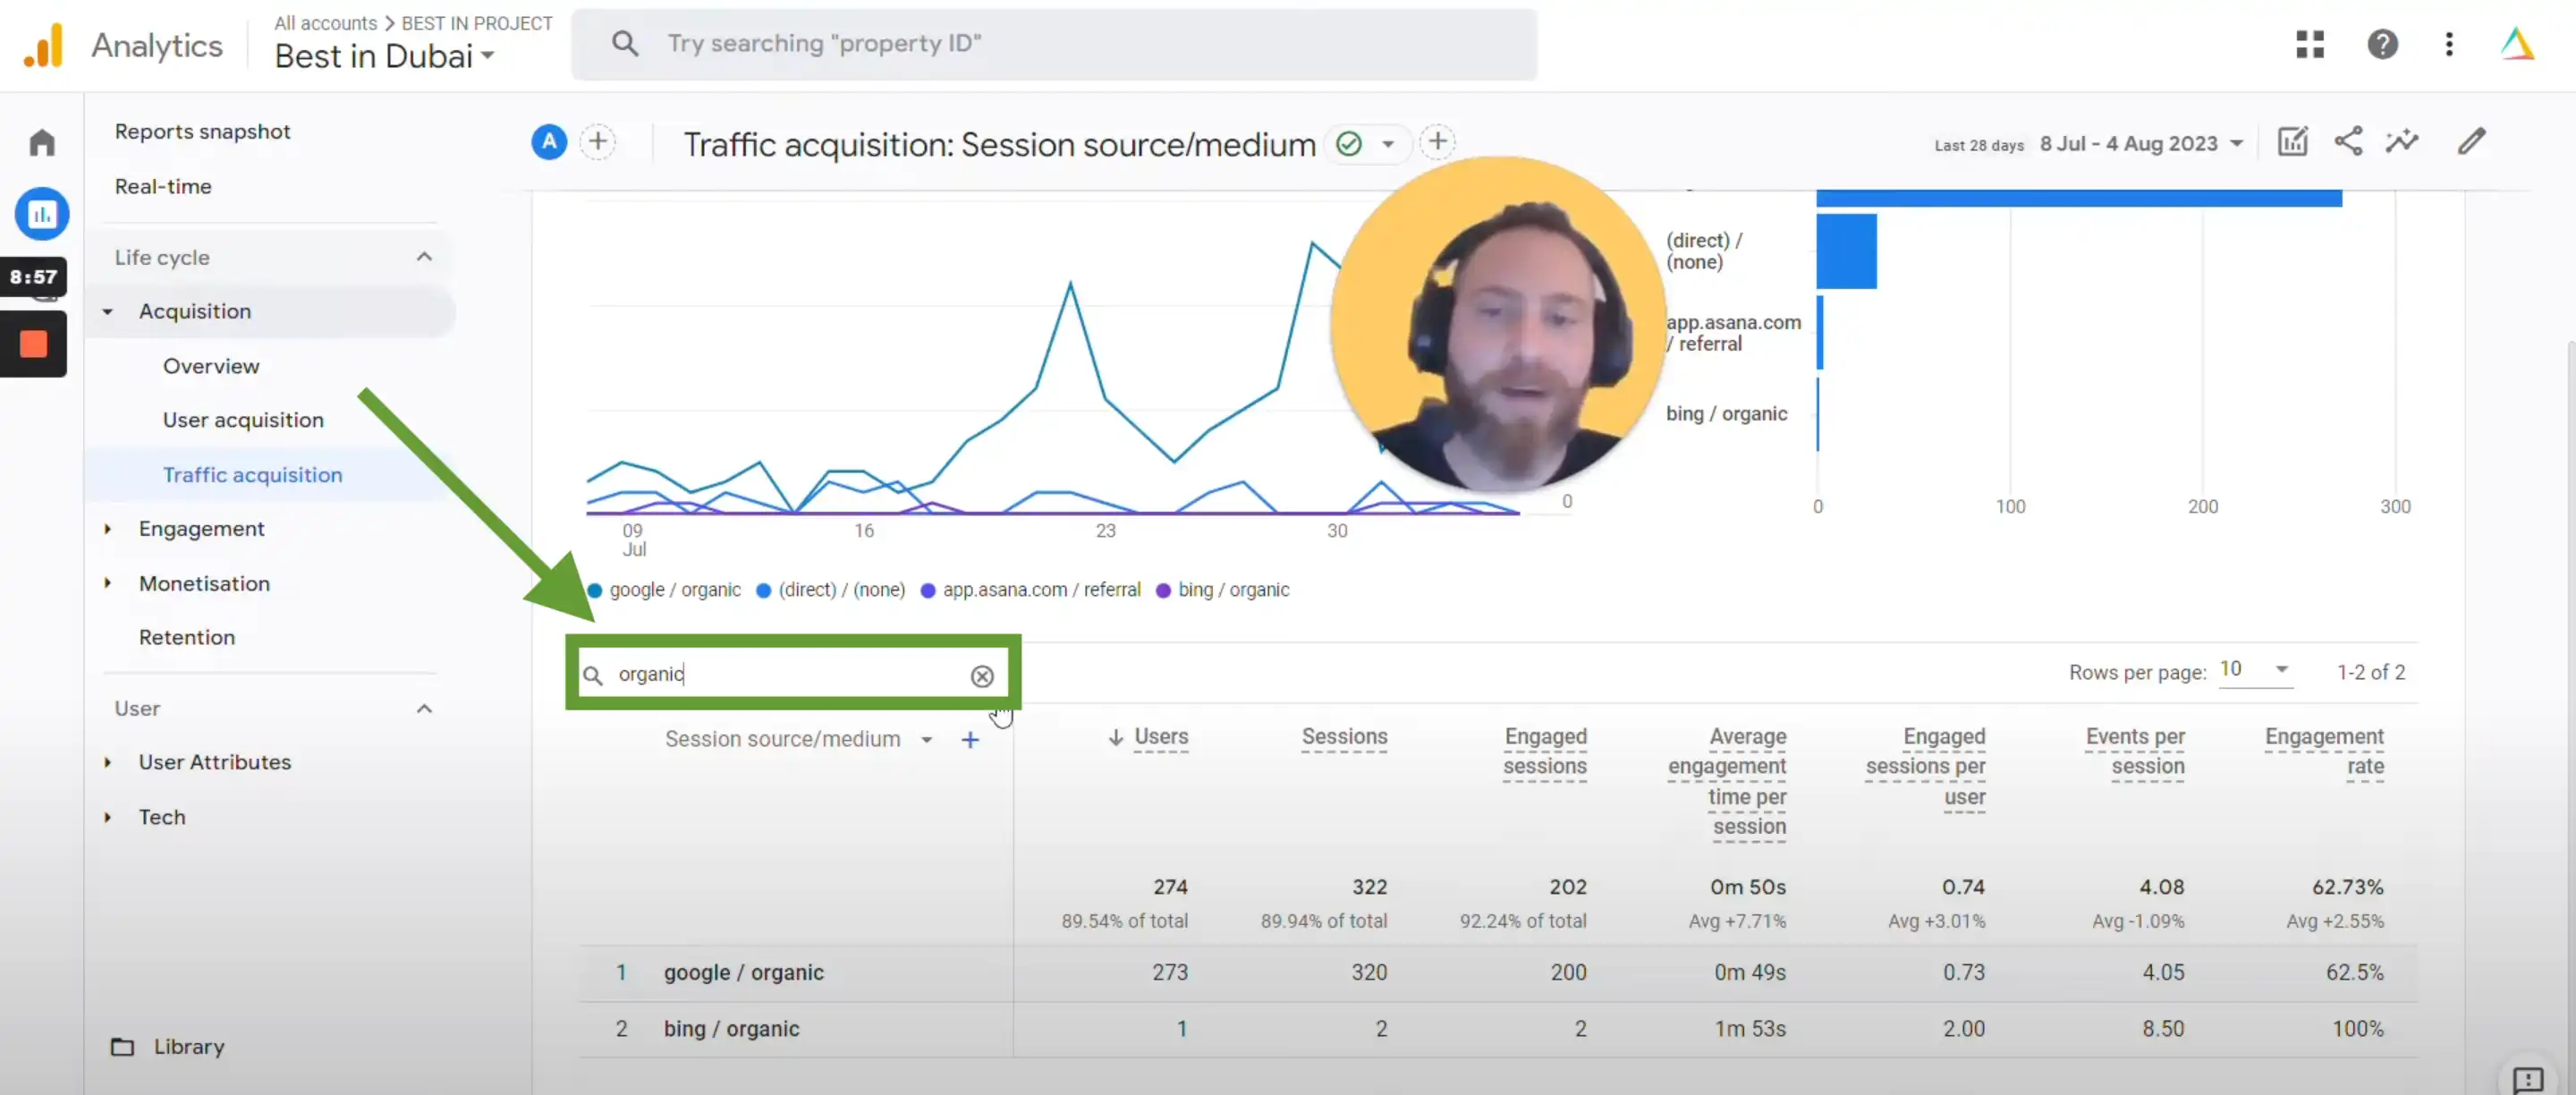Open the help question mark icon
This screenshot has width=2576, height=1095.
click(2383, 44)
